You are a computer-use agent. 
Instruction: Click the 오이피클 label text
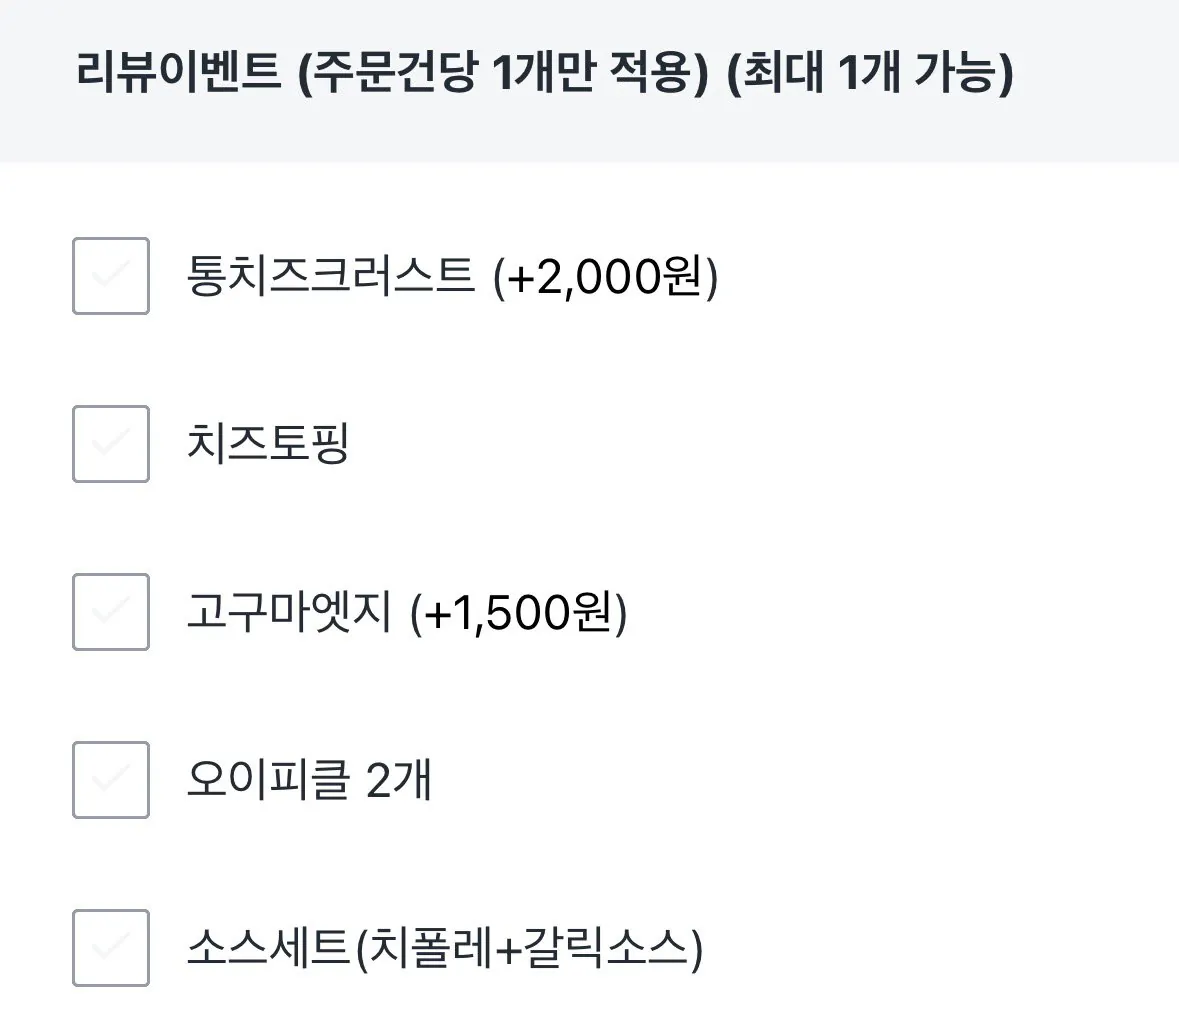(268, 780)
